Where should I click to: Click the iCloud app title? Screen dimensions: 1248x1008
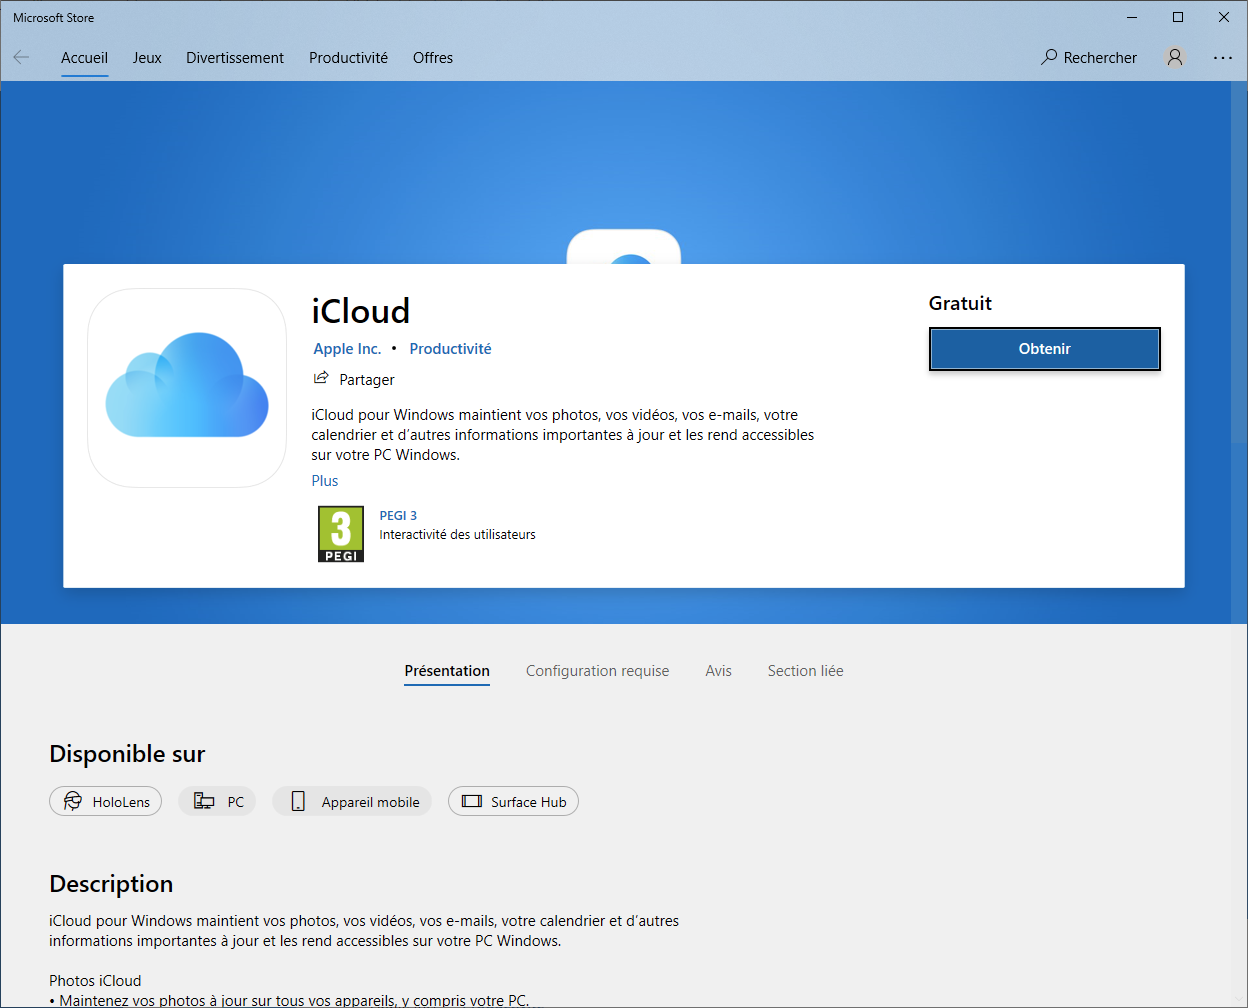(x=361, y=311)
